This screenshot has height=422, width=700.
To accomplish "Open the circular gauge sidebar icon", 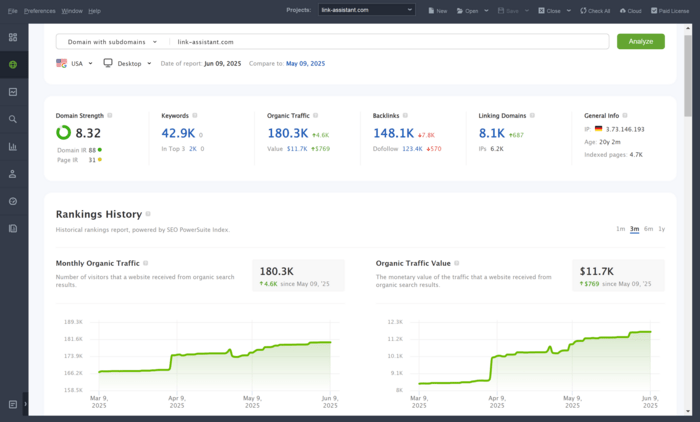I will 13,201.
